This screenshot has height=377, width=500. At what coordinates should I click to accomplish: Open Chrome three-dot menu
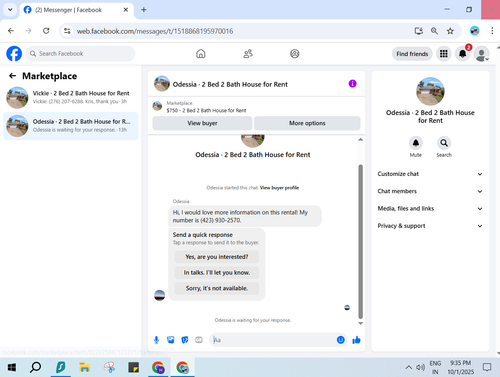click(492, 31)
